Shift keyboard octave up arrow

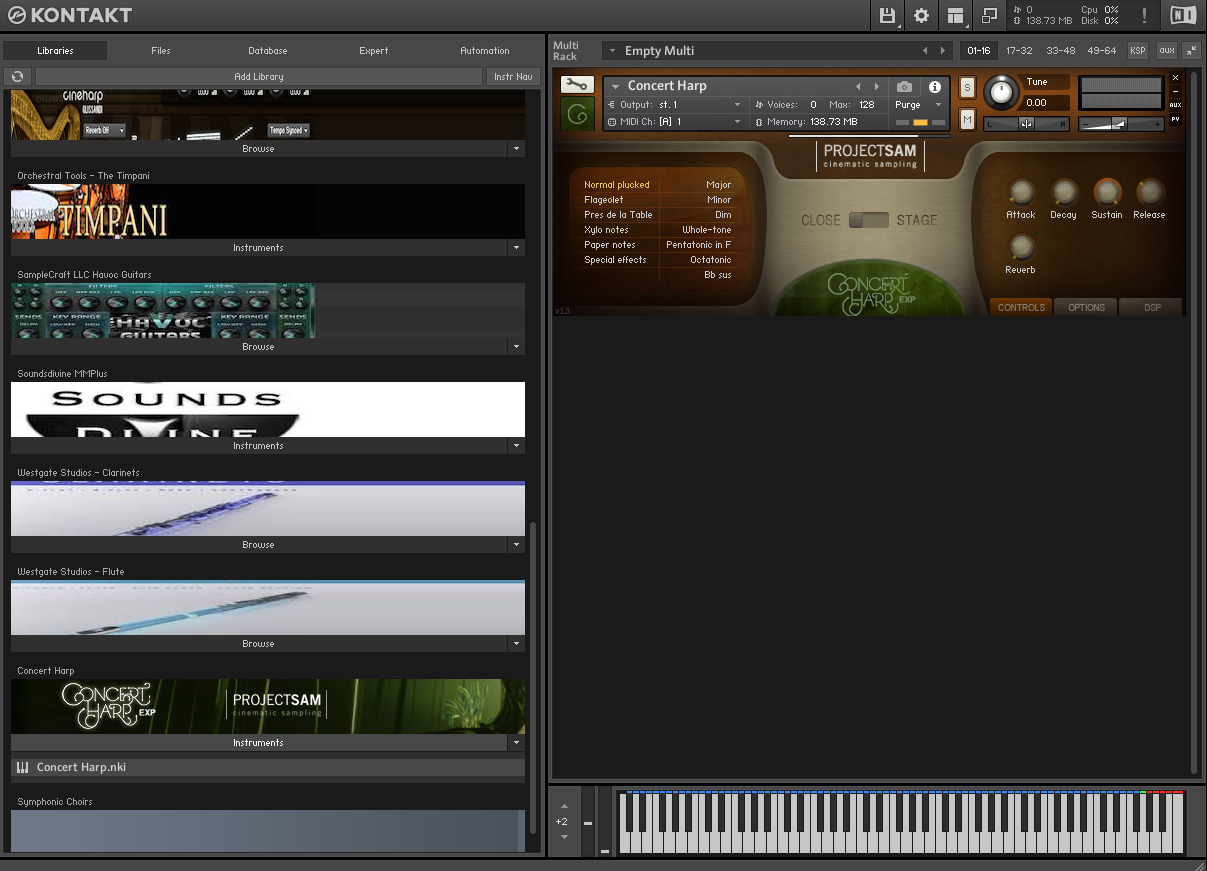(564, 806)
